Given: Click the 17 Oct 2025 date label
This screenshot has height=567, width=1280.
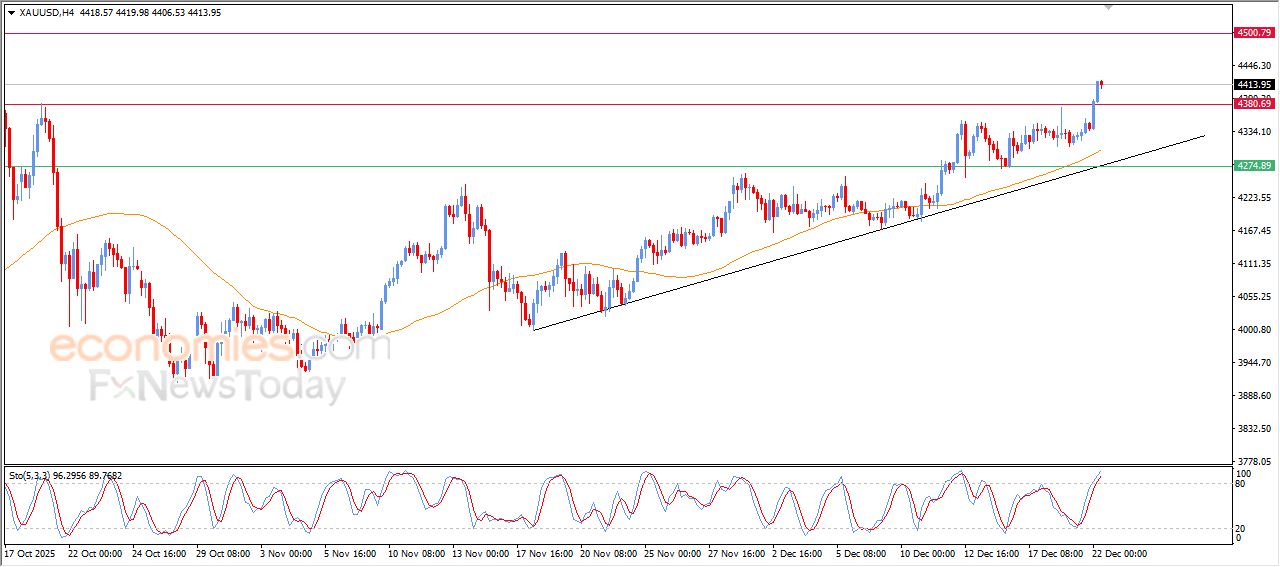Looking at the screenshot, I should pos(29,553).
